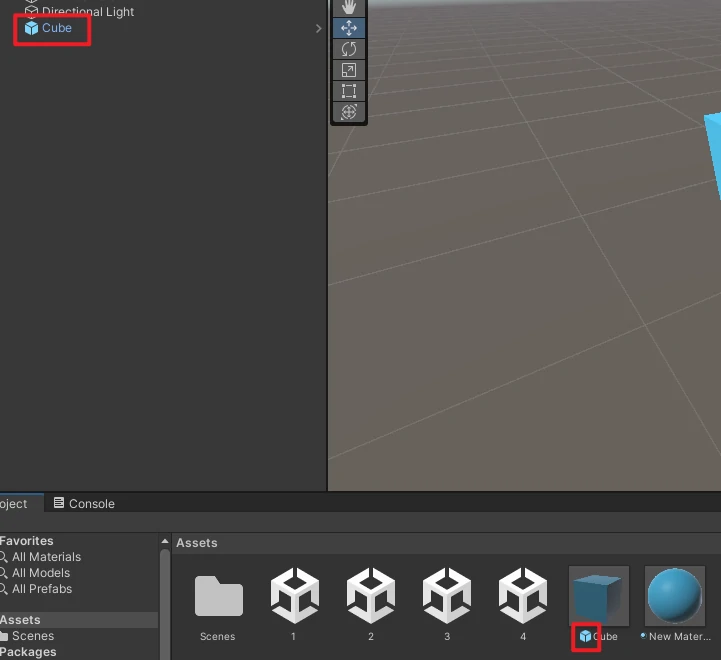Switch to the Project tab

pos(14,504)
